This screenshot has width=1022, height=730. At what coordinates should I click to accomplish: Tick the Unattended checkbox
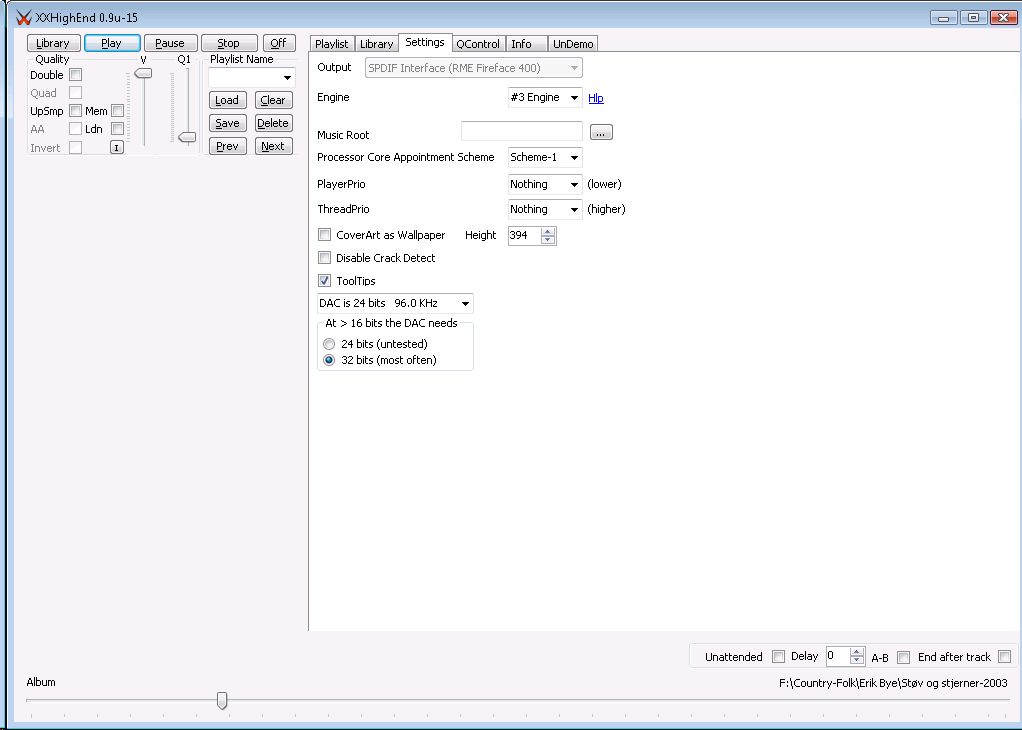pyautogui.click(x=778, y=656)
